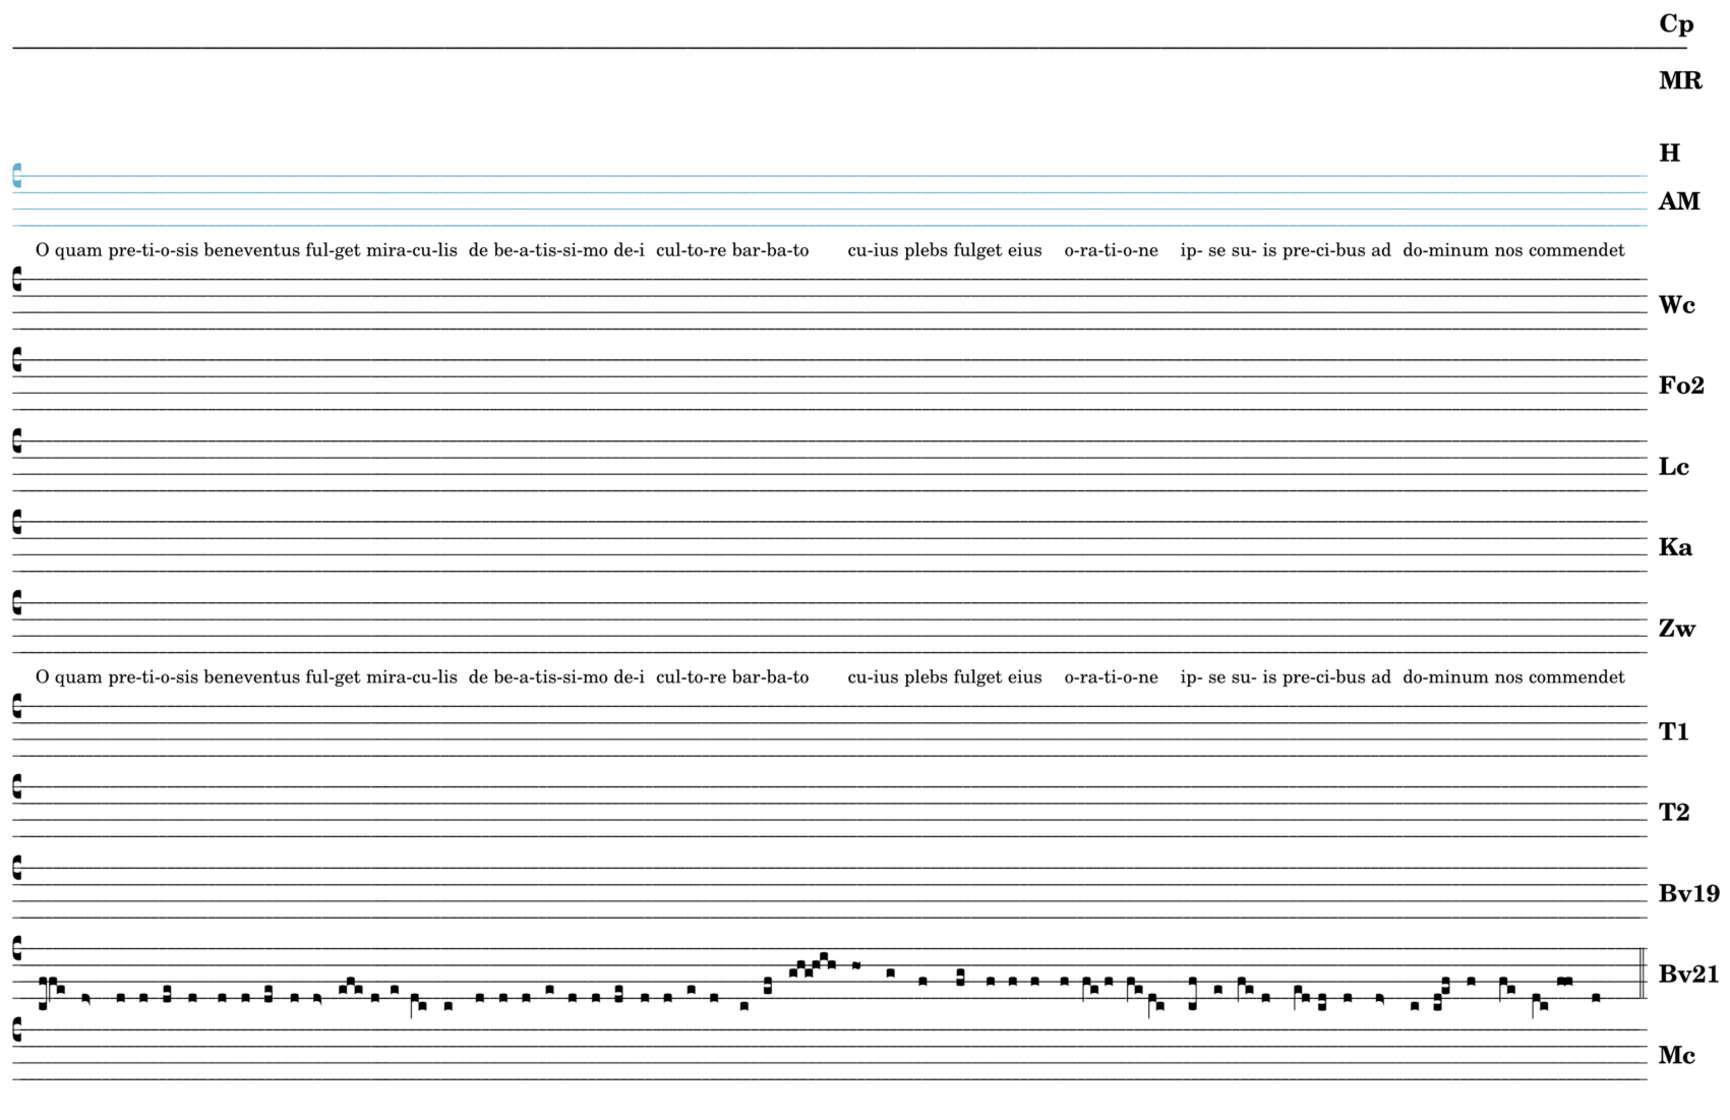
Task: Click "O quam" in lyrics above the T1 staff
Action: tap(68, 677)
